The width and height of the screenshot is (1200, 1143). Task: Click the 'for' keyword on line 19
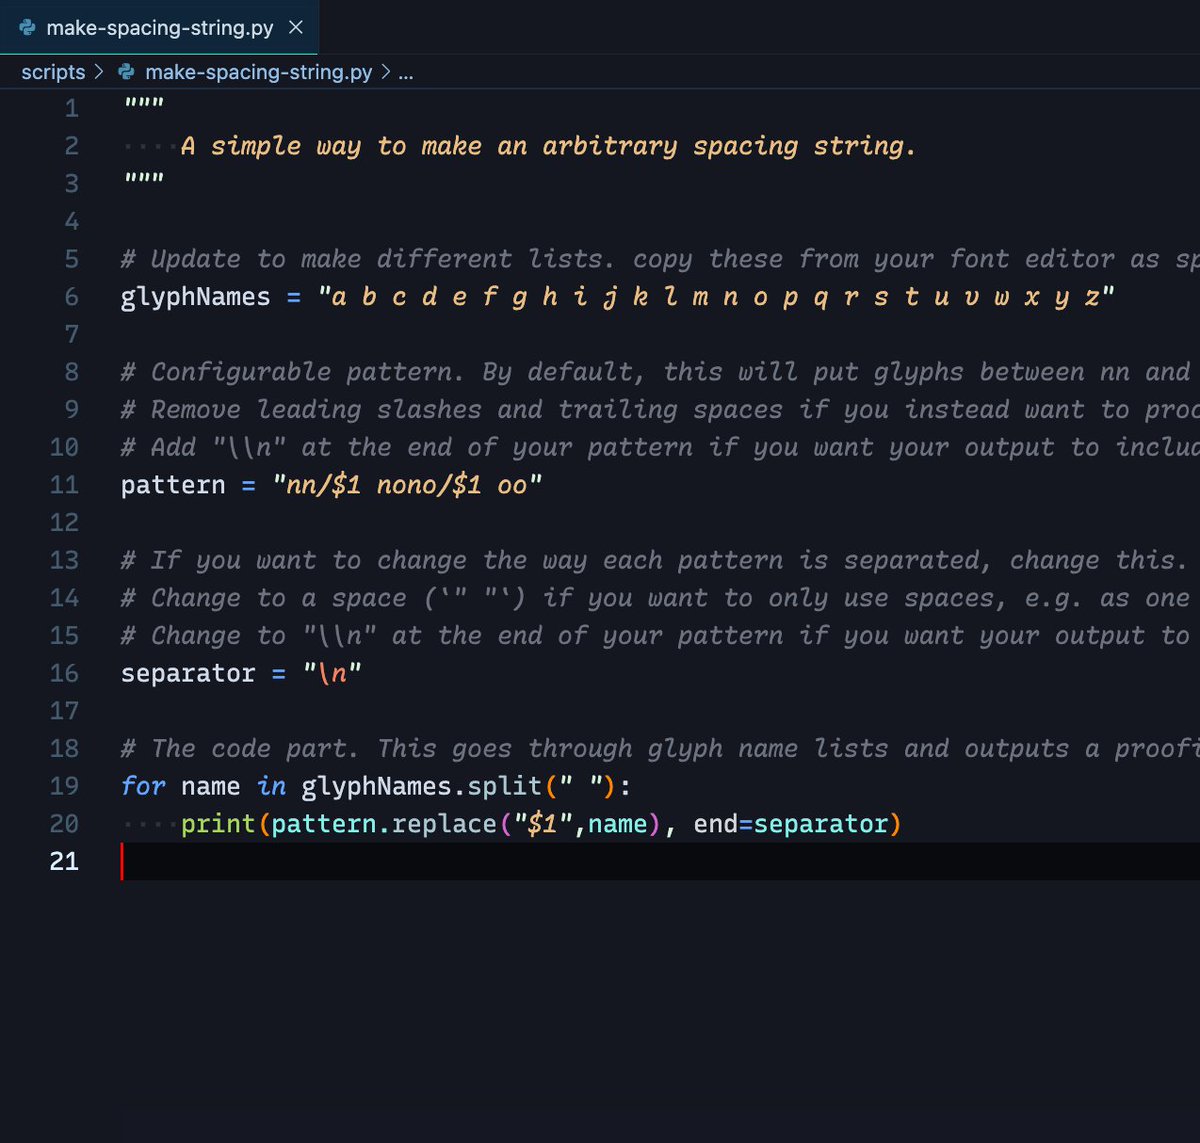coord(143,786)
